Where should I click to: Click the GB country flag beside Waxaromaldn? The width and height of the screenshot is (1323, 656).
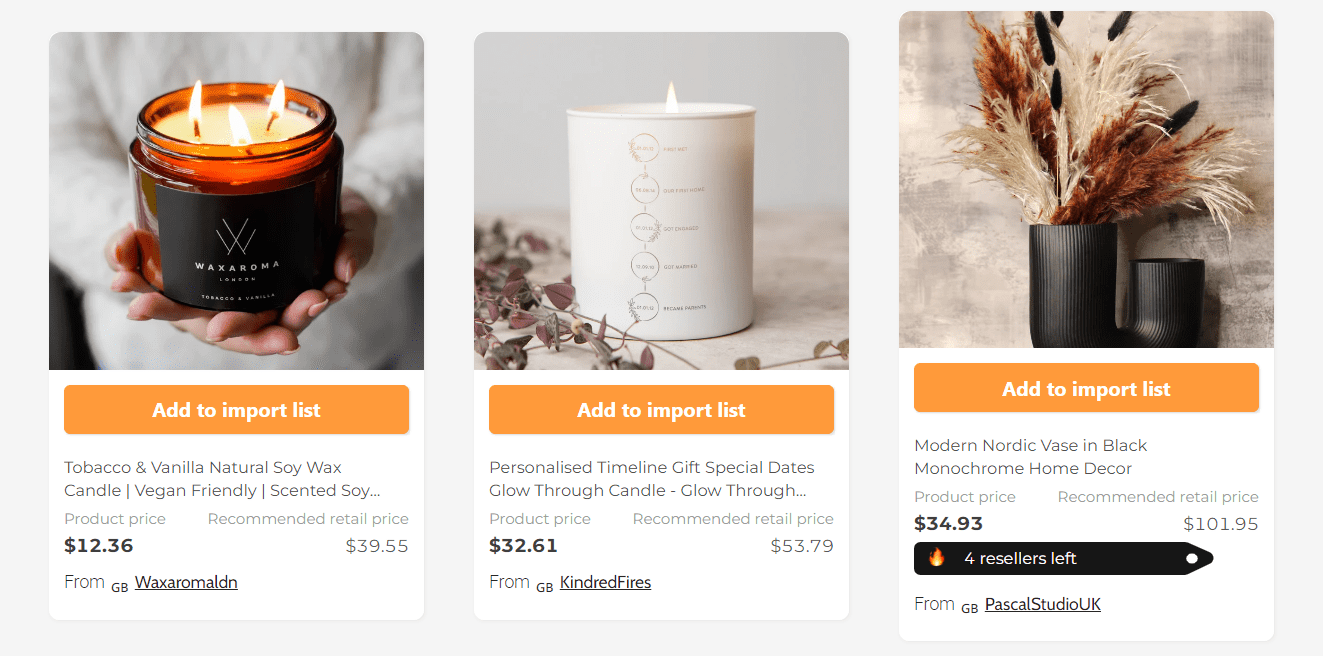tap(117, 584)
